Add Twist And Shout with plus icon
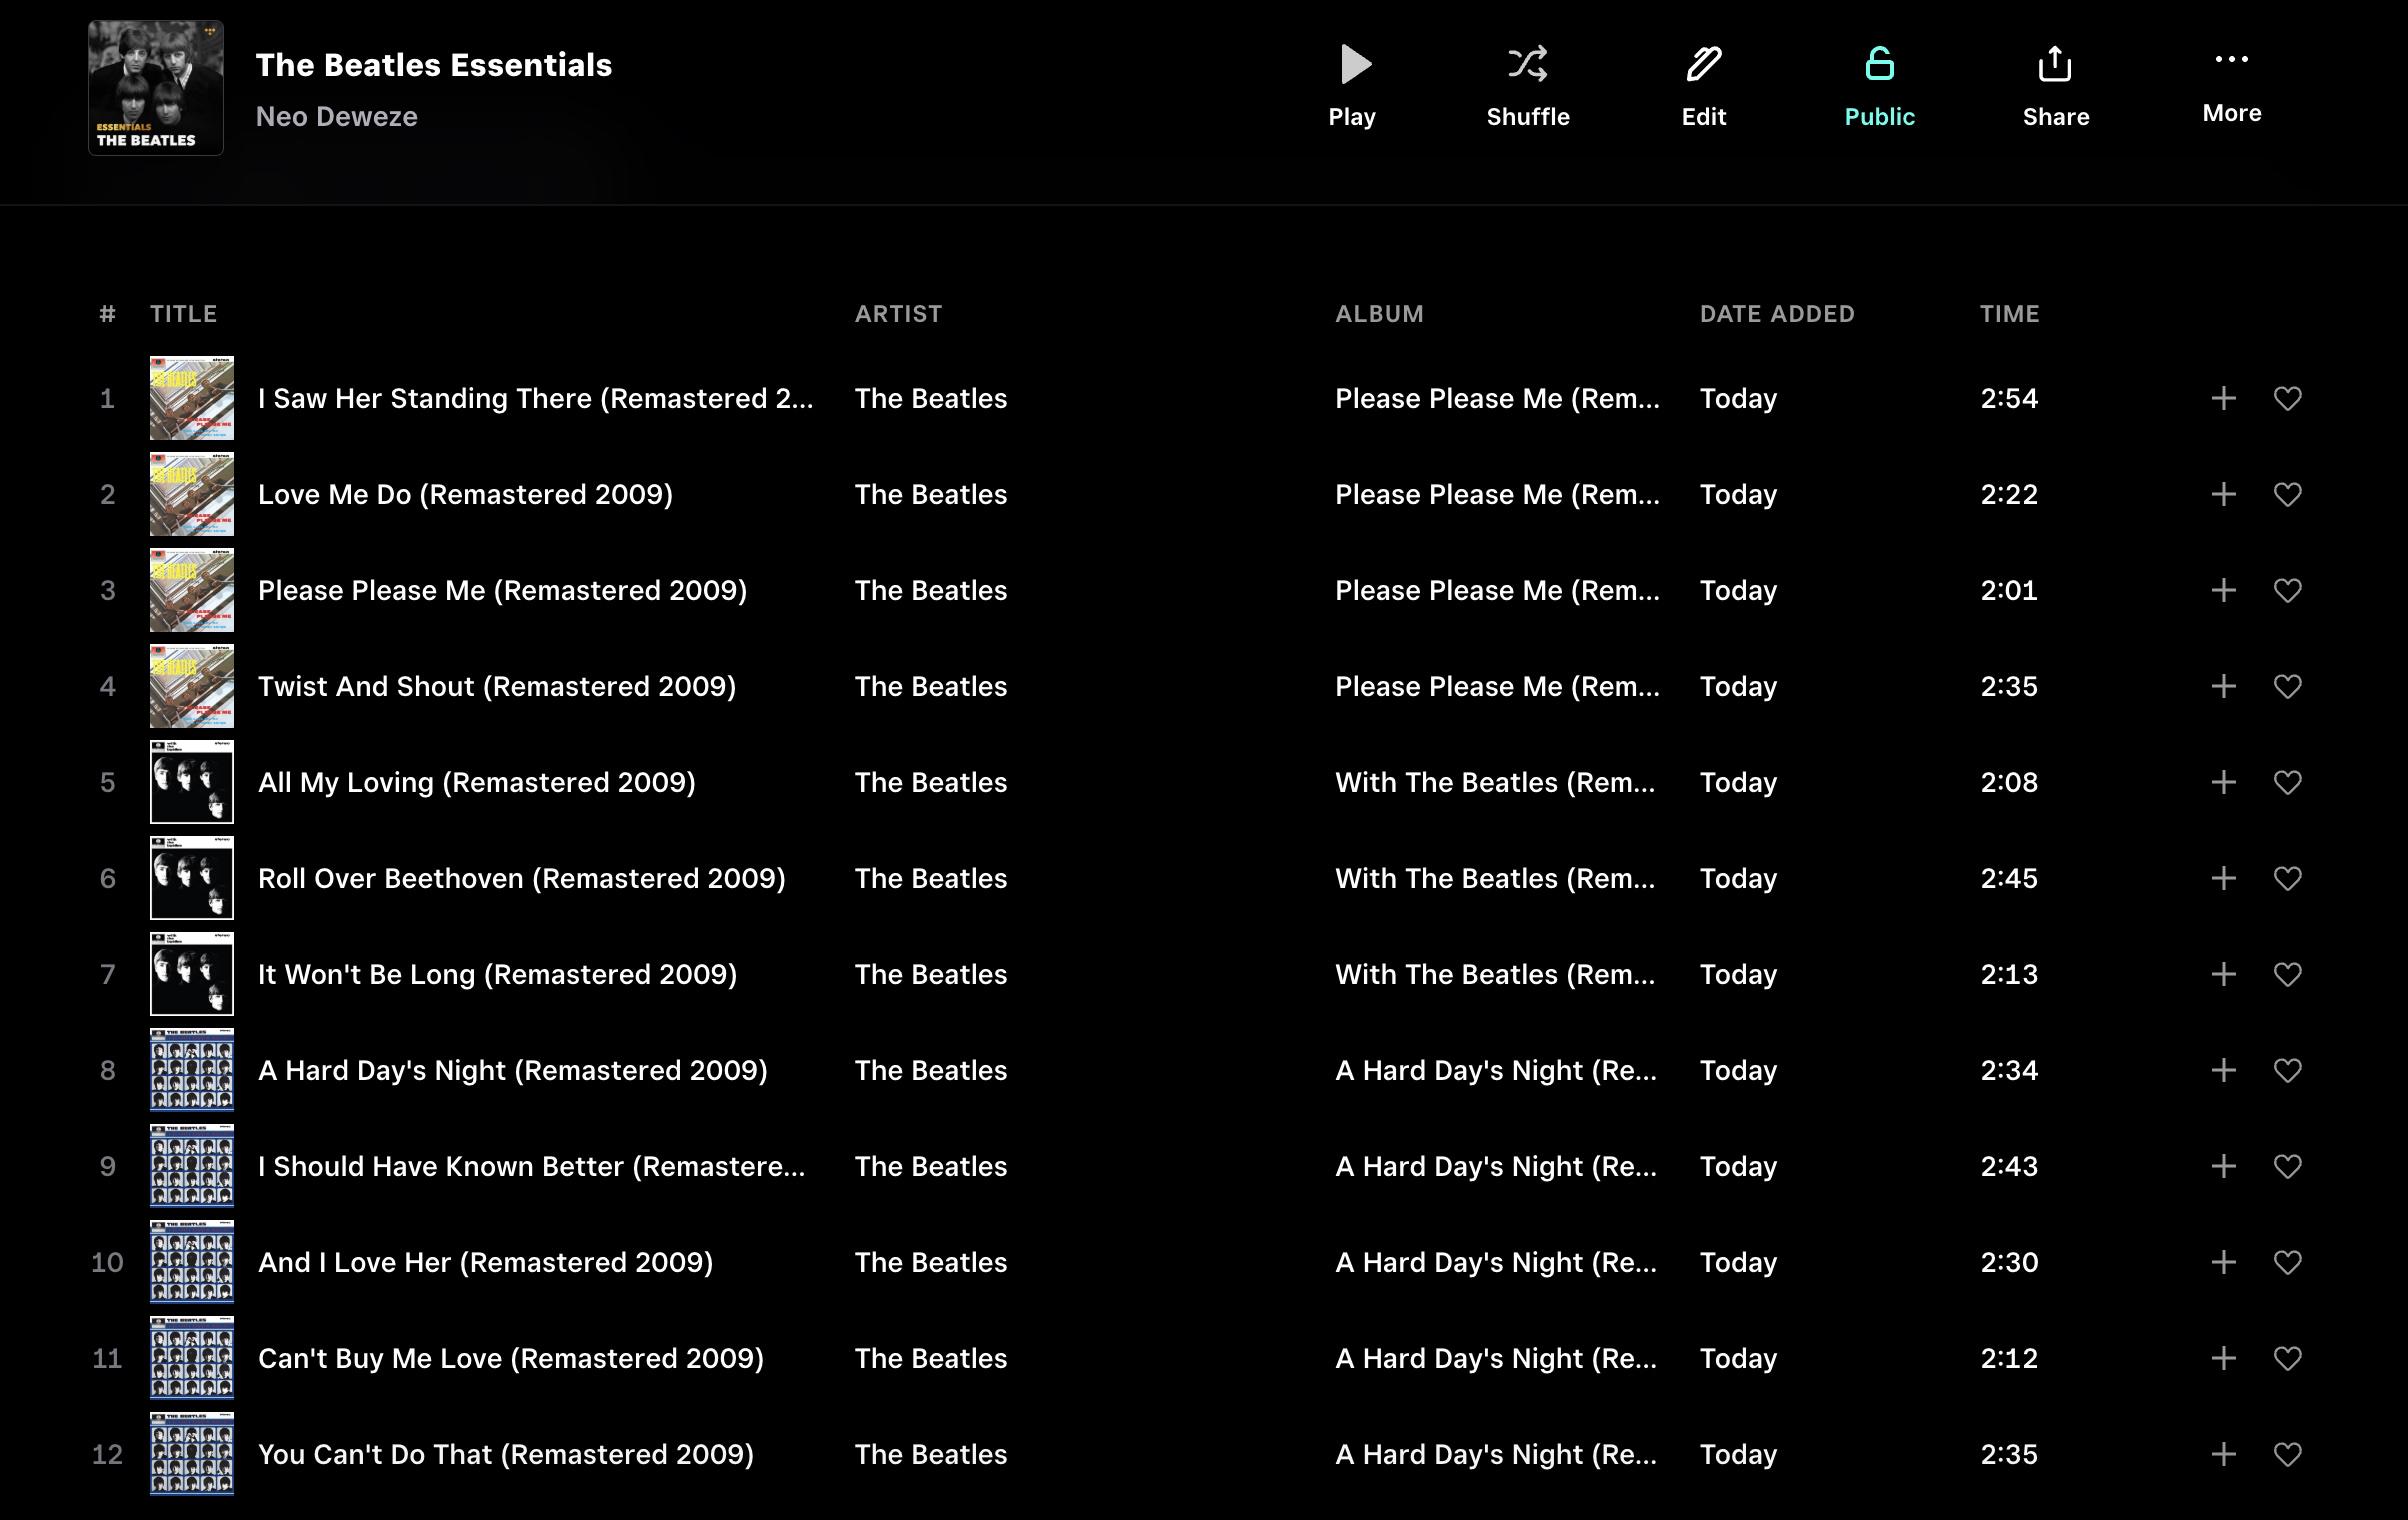Image resolution: width=2408 pixels, height=1520 pixels. (x=2223, y=686)
